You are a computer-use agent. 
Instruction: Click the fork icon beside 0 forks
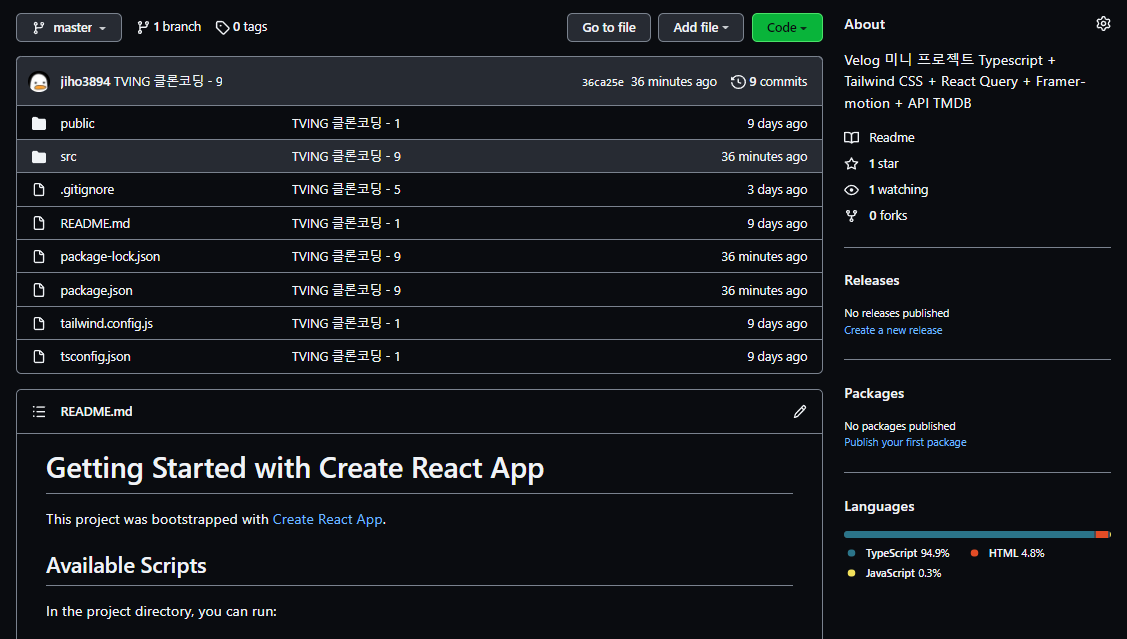[852, 216]
